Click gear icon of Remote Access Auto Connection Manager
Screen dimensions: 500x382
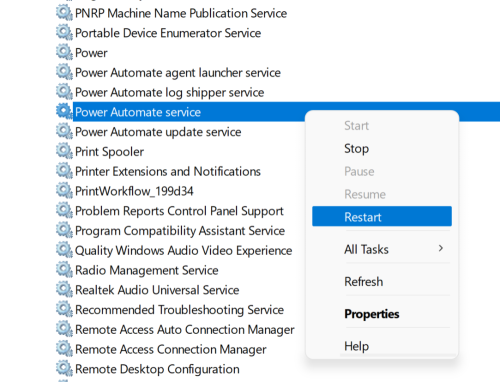(x=64, y=329)
